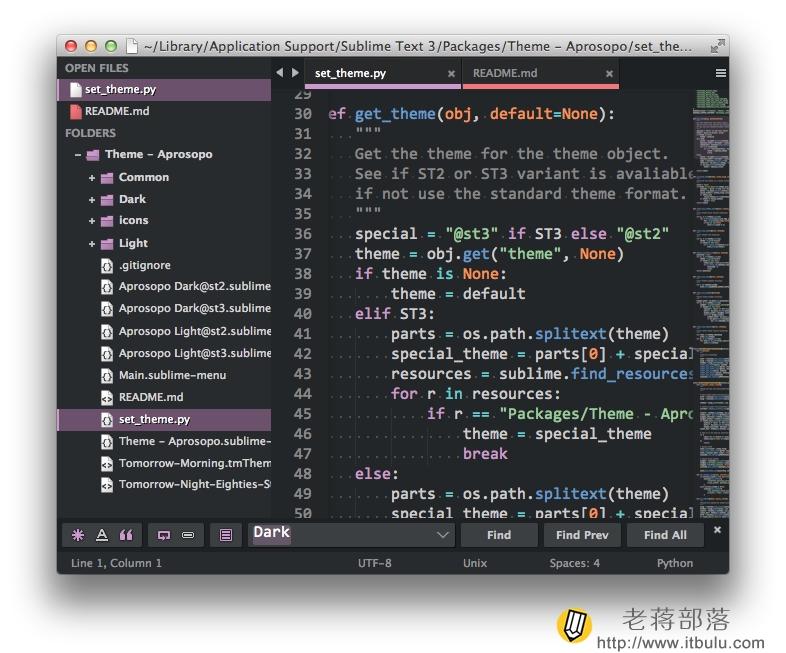
Task: Click the README.md markup icon in folders
Action: coord(107,398)
